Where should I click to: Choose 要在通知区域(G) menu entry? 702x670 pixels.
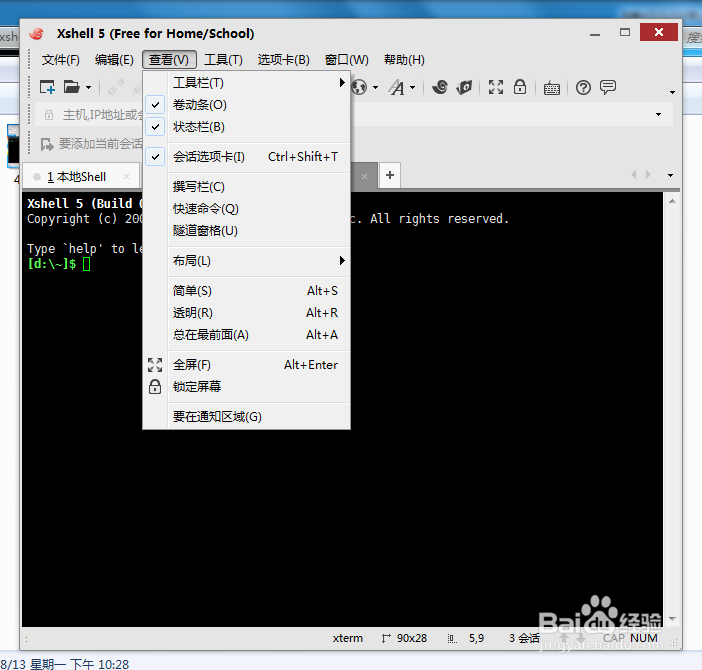[x=247, y=417]
